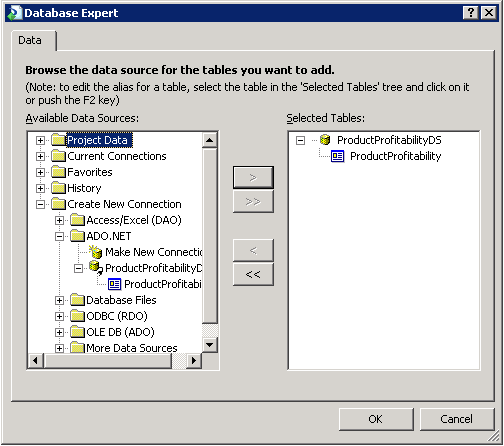Click the Favorites folder icon
This screenshot has width=504, height=446.
(58, 172)
